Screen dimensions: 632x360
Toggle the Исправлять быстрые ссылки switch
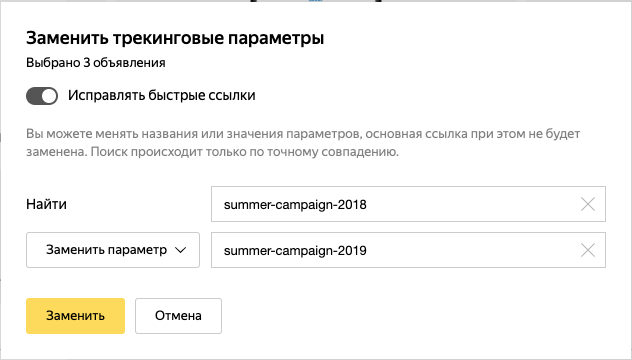pyautogui.click(x=42, y=96)
